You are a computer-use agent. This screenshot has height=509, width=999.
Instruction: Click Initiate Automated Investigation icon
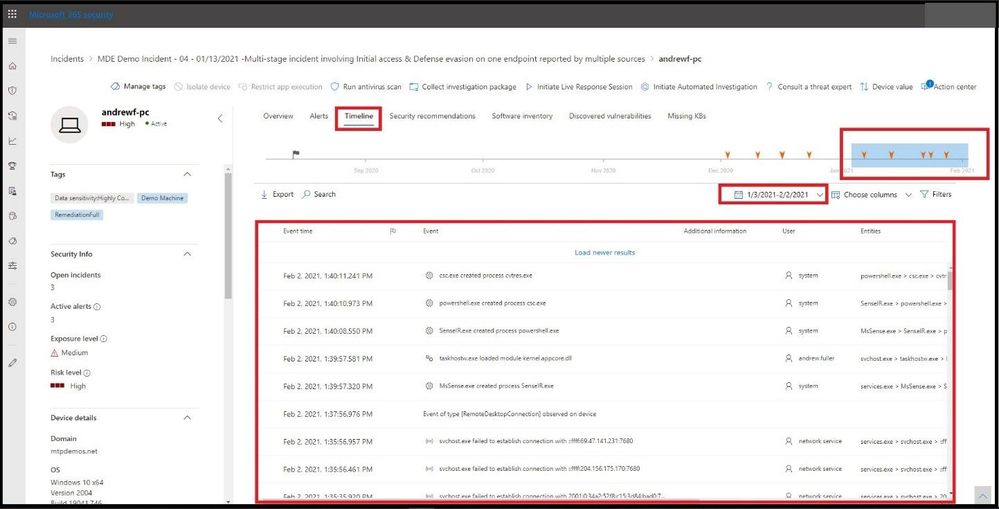[x=645, y=87]
